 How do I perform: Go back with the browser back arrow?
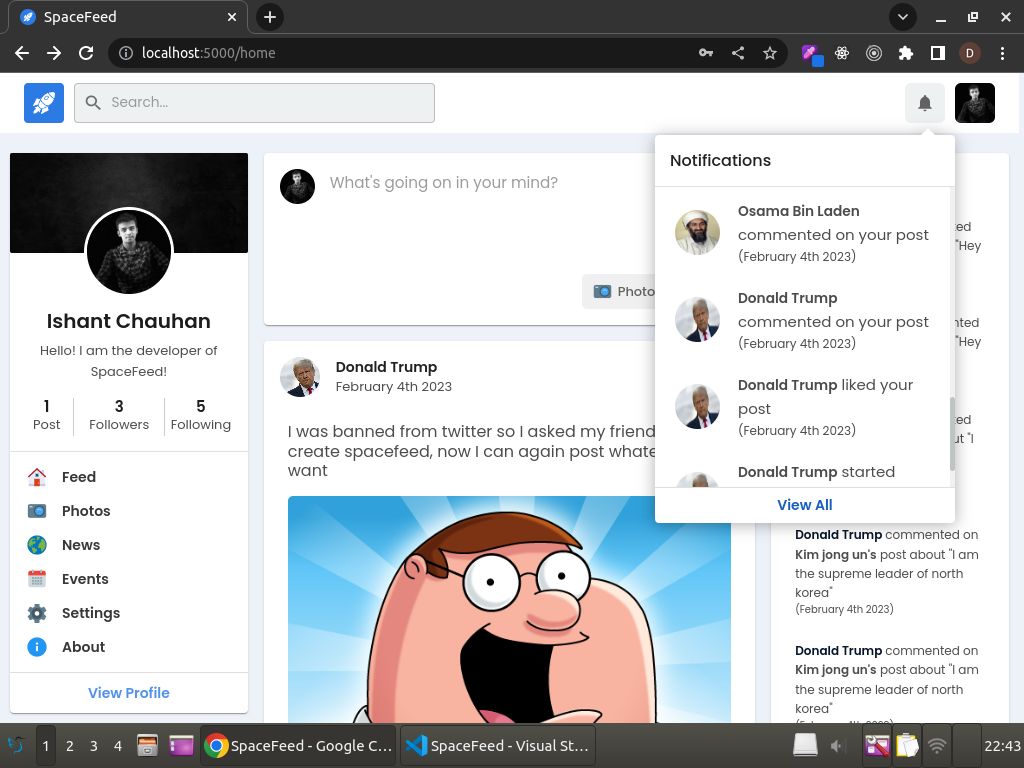tap(22, 53)
